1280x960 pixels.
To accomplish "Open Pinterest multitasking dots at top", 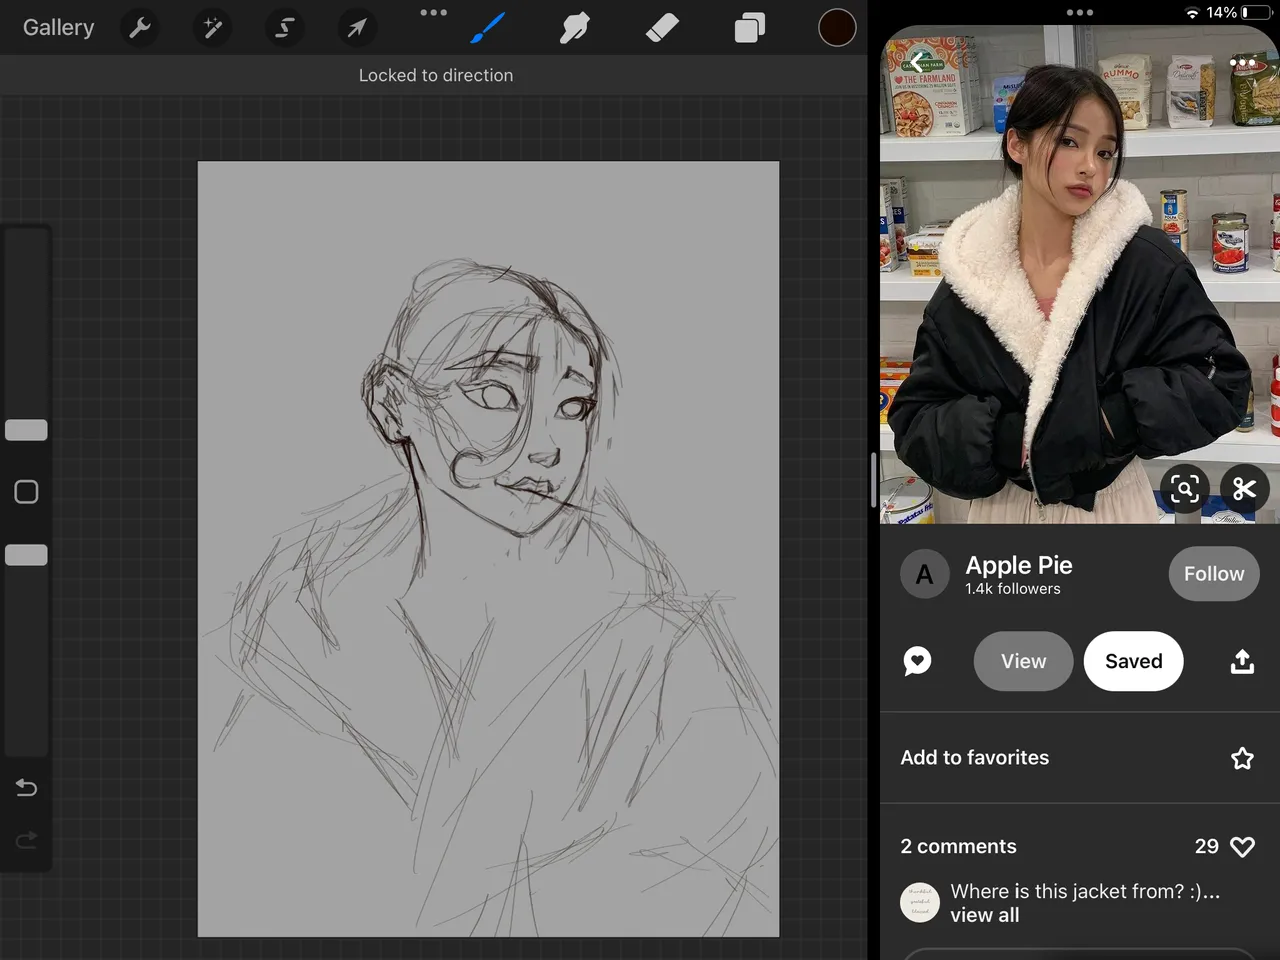I will click(1080, 12).
